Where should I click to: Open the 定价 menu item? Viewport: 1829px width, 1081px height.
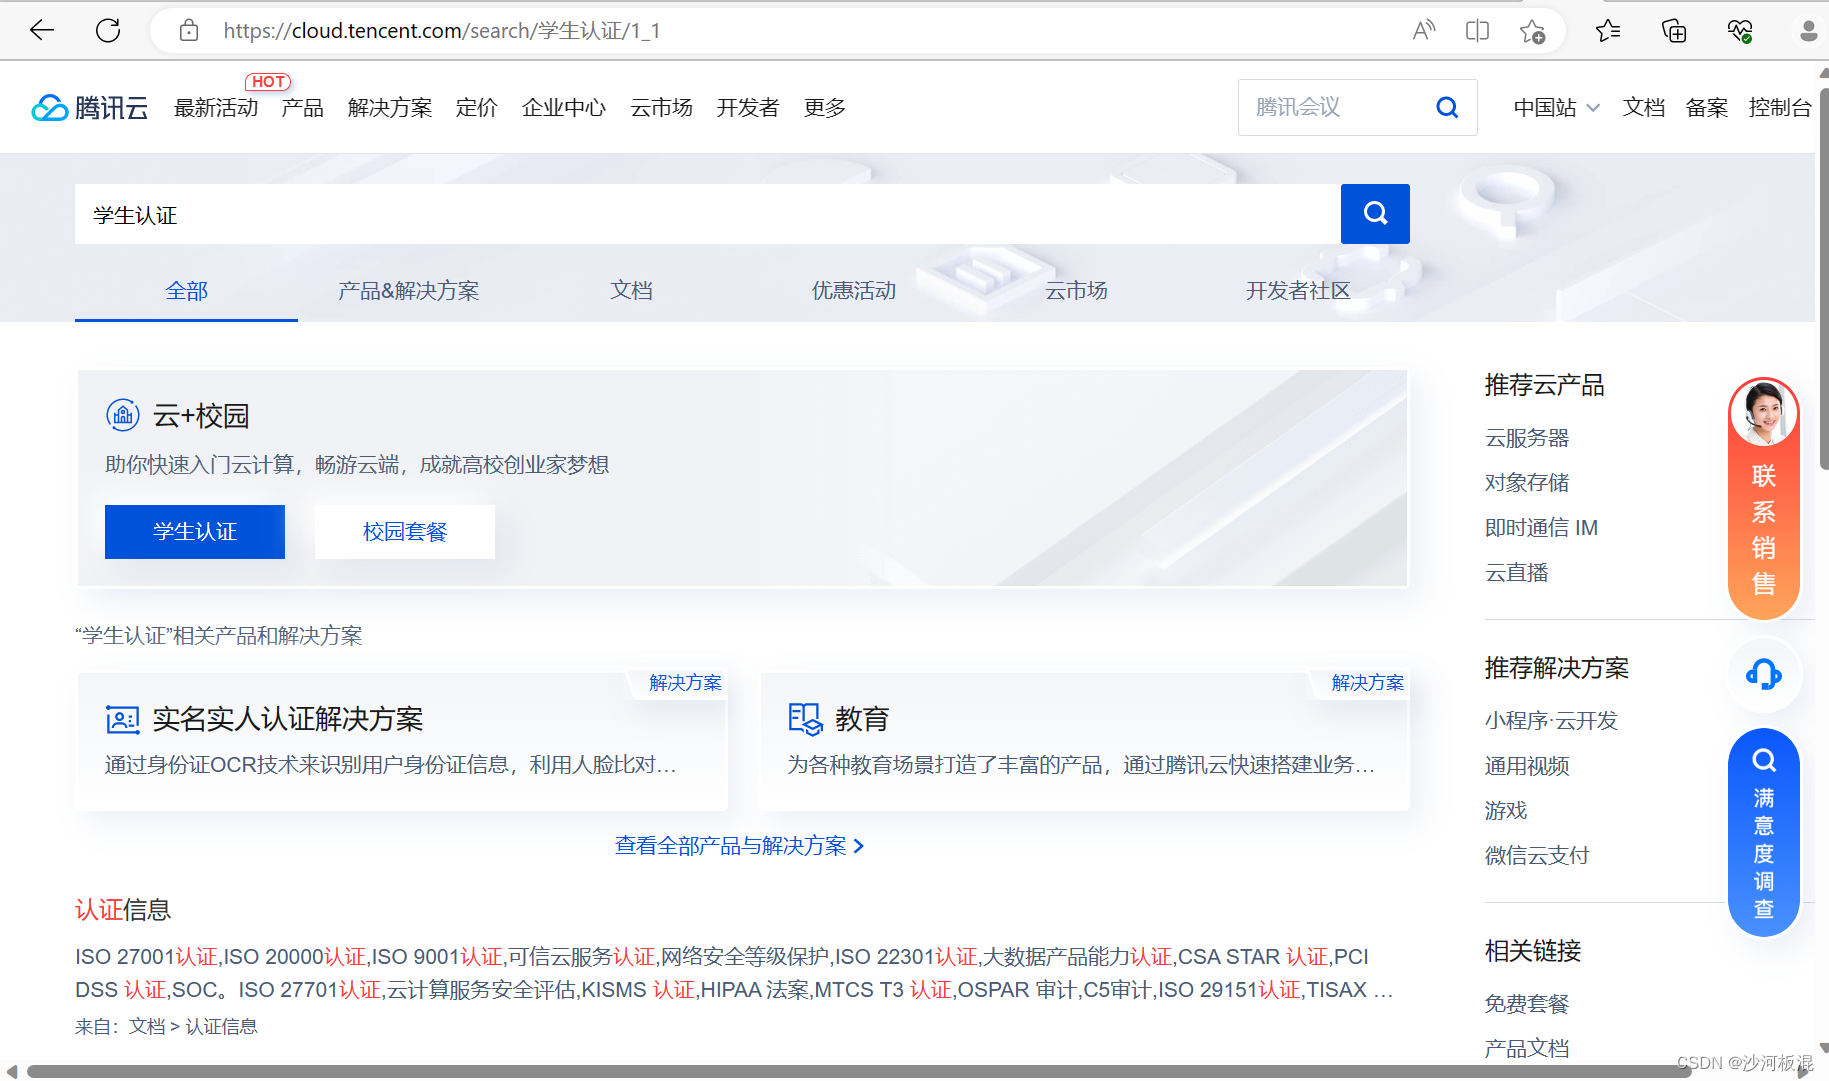(477, 107)
